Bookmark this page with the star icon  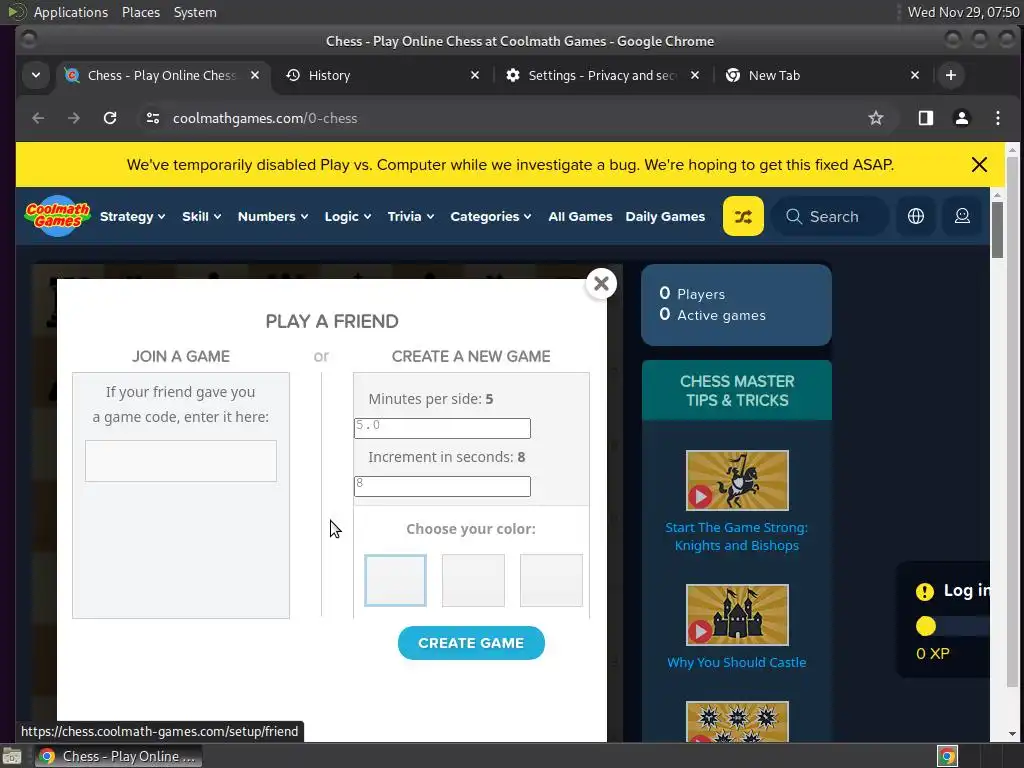coord(876,118)
